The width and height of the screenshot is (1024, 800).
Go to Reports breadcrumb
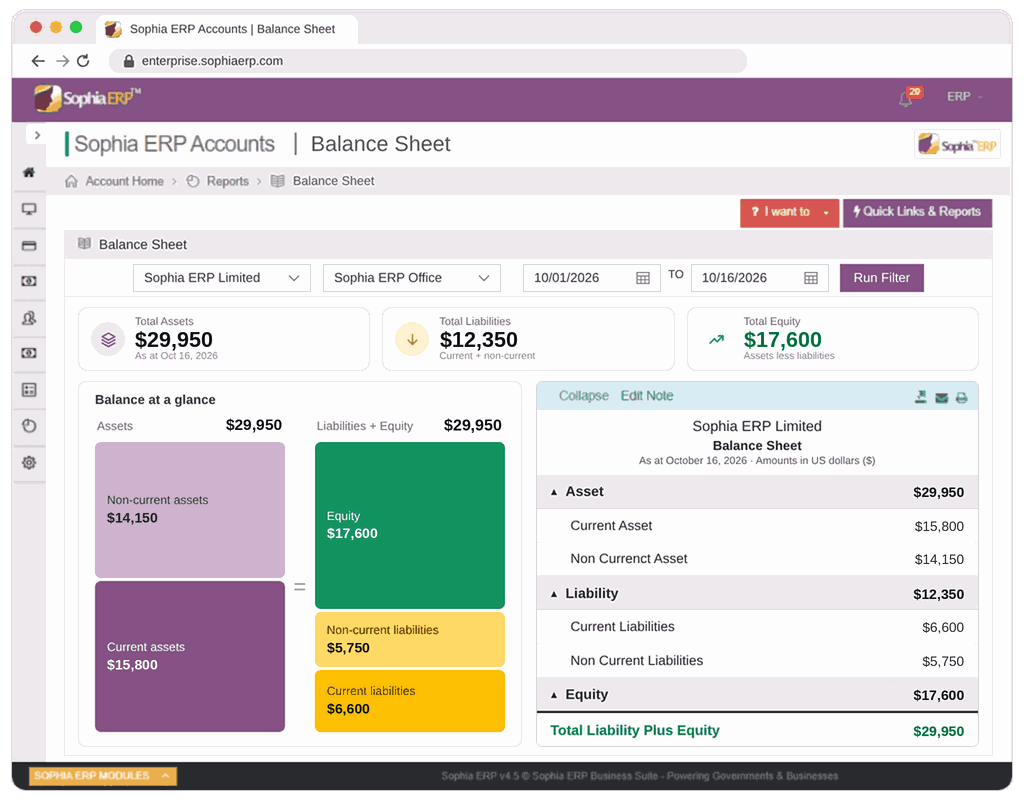click(x=227, y=181)
